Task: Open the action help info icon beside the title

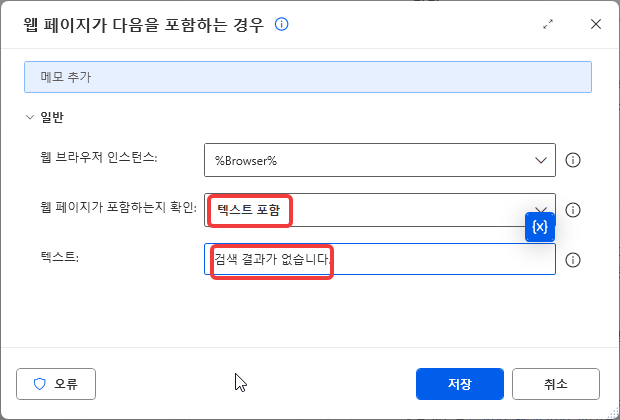Action: [x=282, y=24]
